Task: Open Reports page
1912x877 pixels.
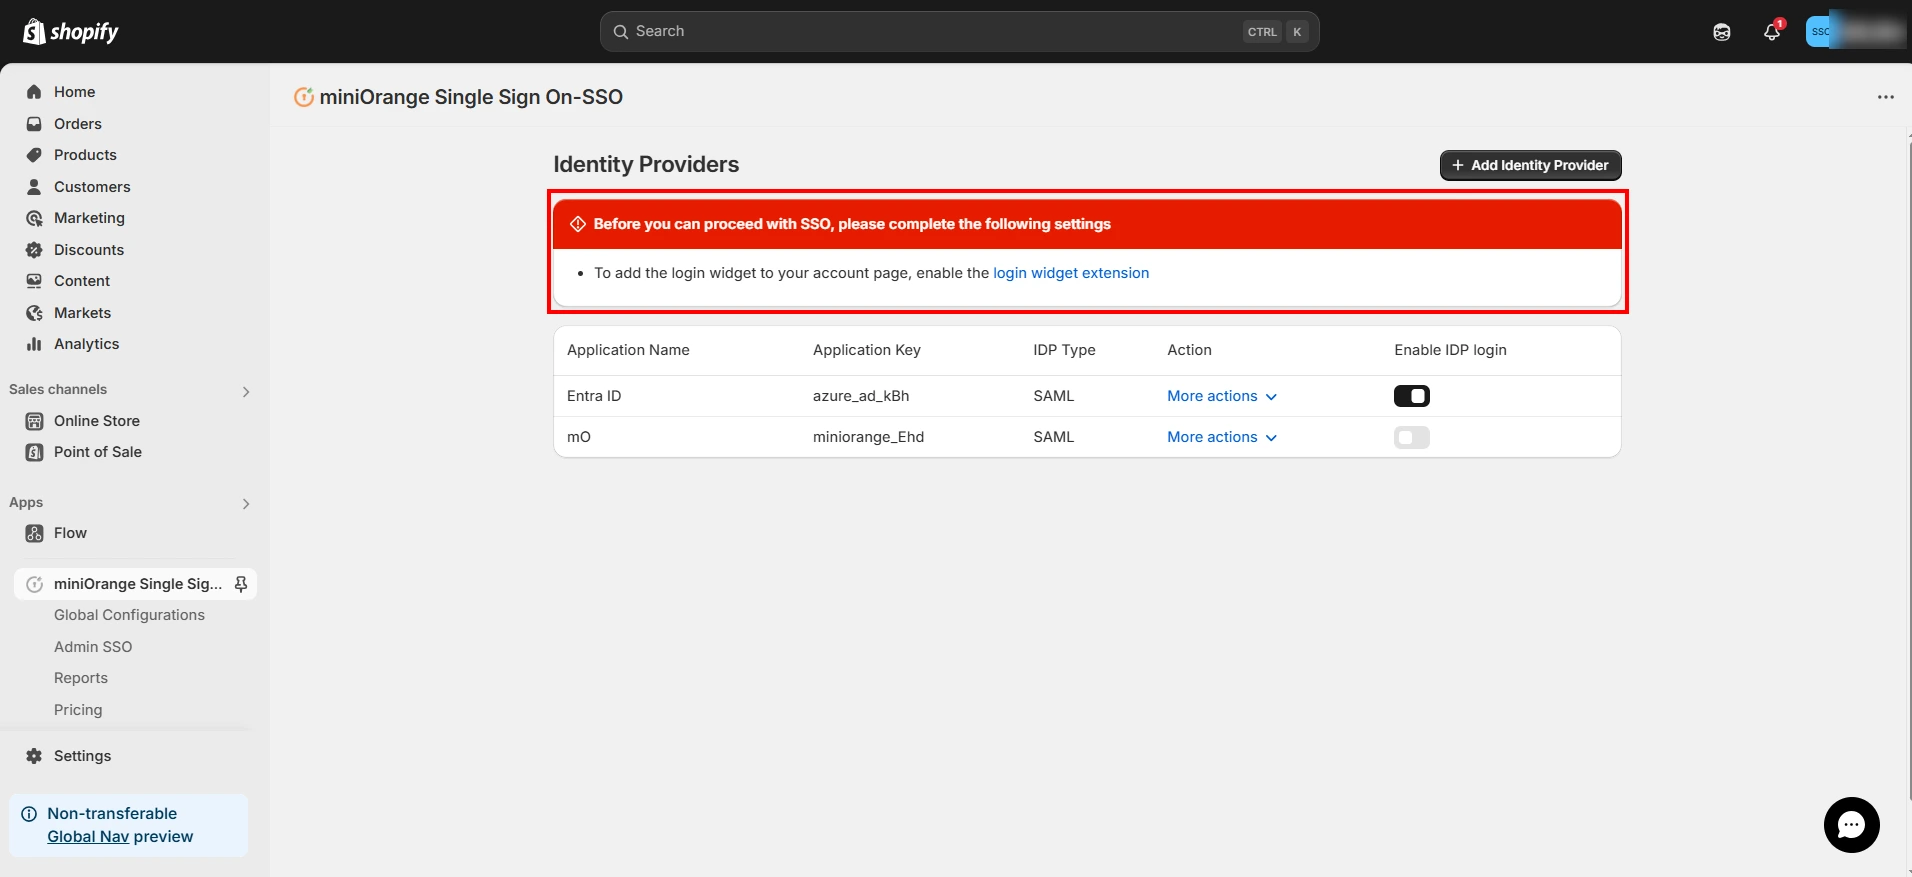Action: click(81, 678)
